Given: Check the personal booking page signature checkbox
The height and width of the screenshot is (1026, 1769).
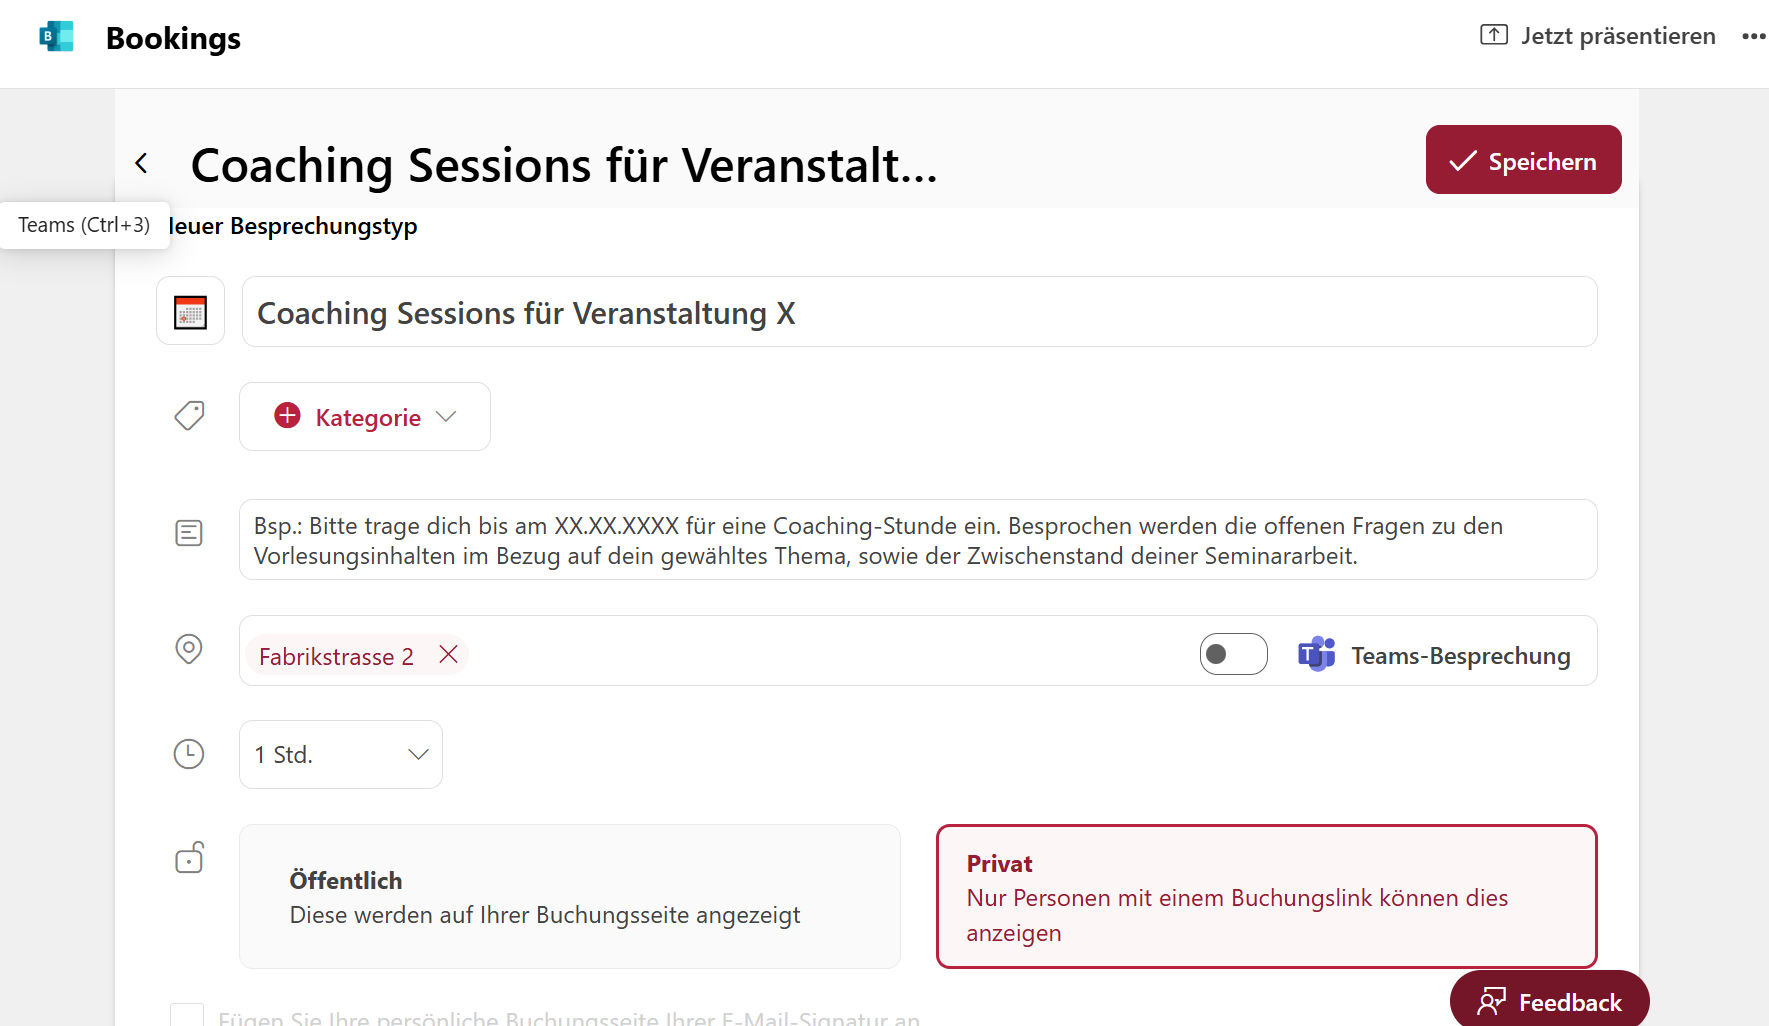Looking at the screenshot, I should pos(187,1016).
